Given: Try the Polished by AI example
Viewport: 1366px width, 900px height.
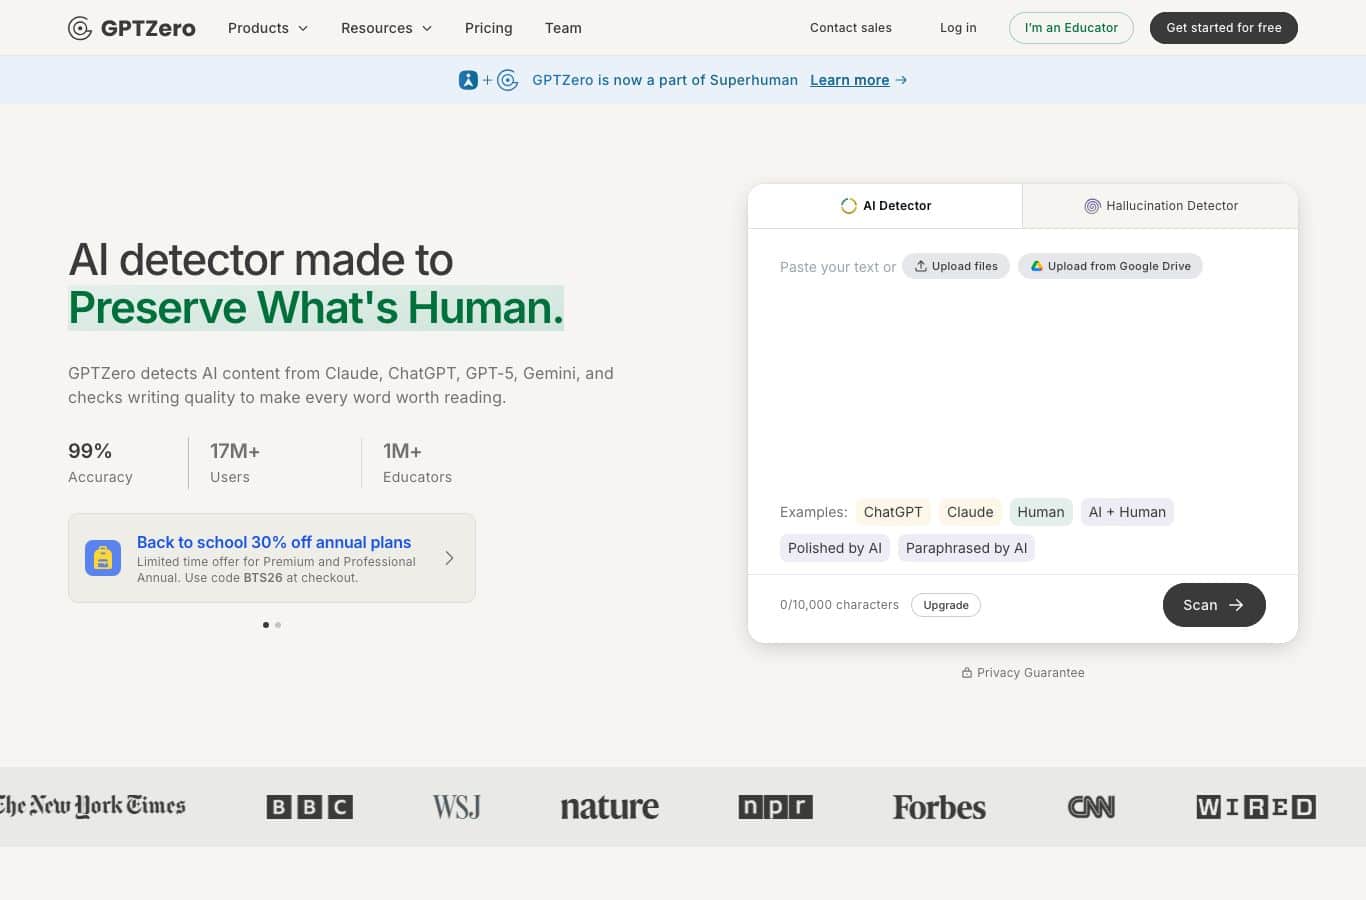Looking at the screenshot, I should pyautogui.click(x=835, y=548).
